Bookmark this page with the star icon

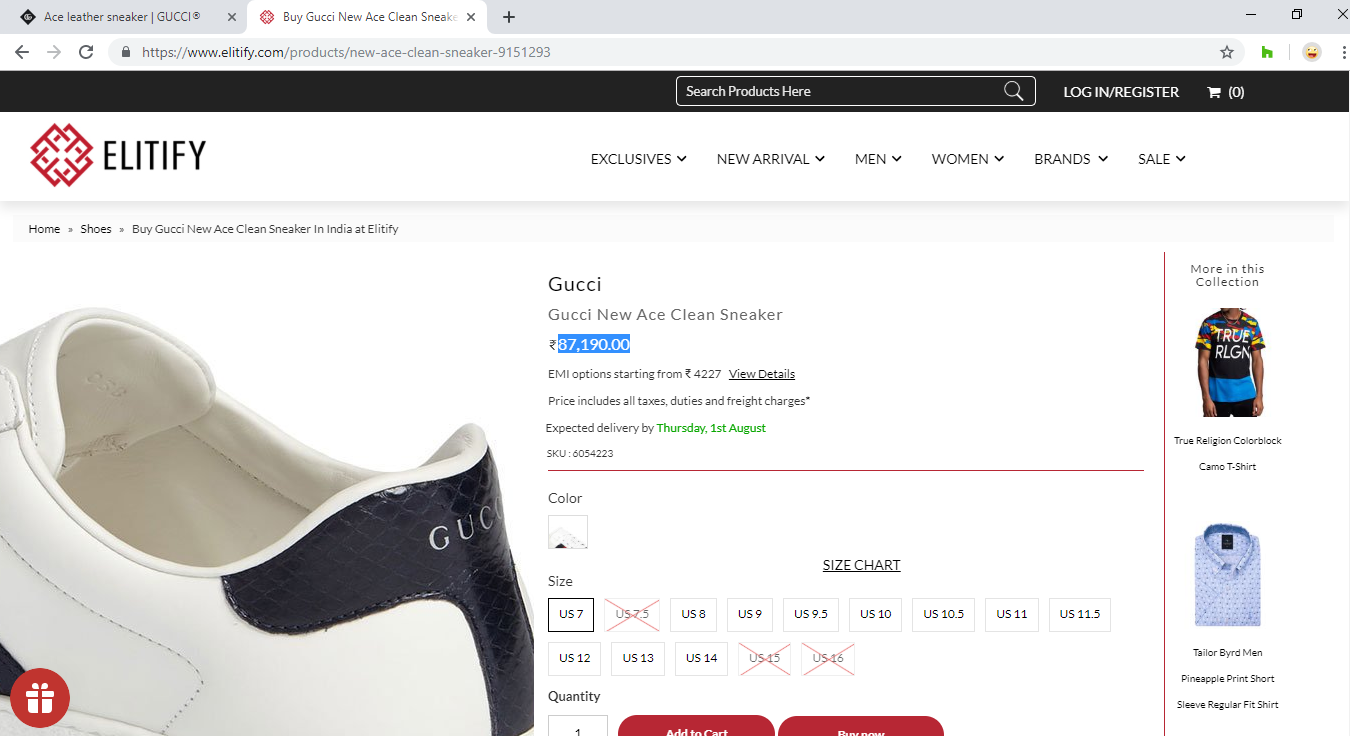click(1227, 52)
